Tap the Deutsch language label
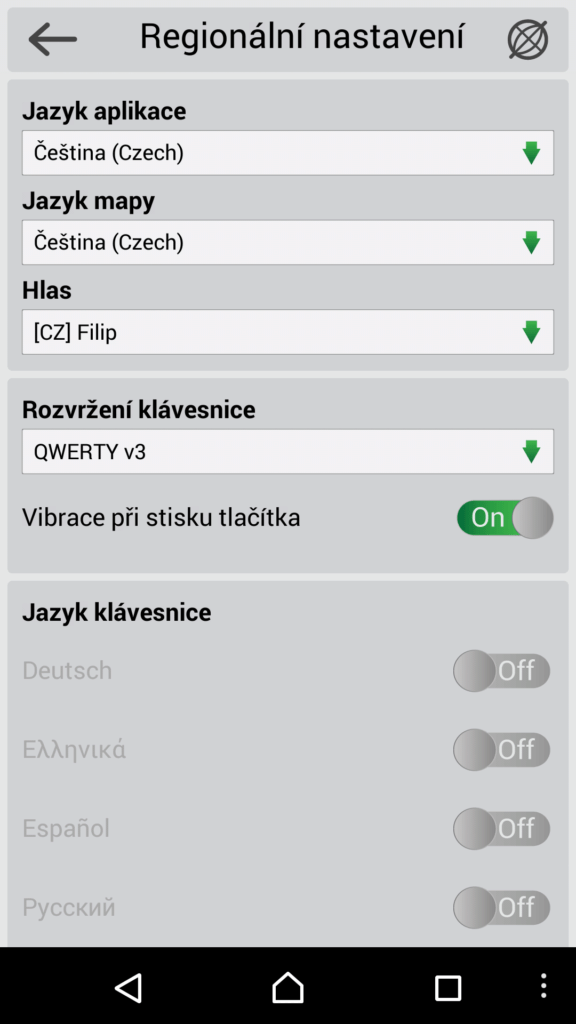 tap(67, 671)
